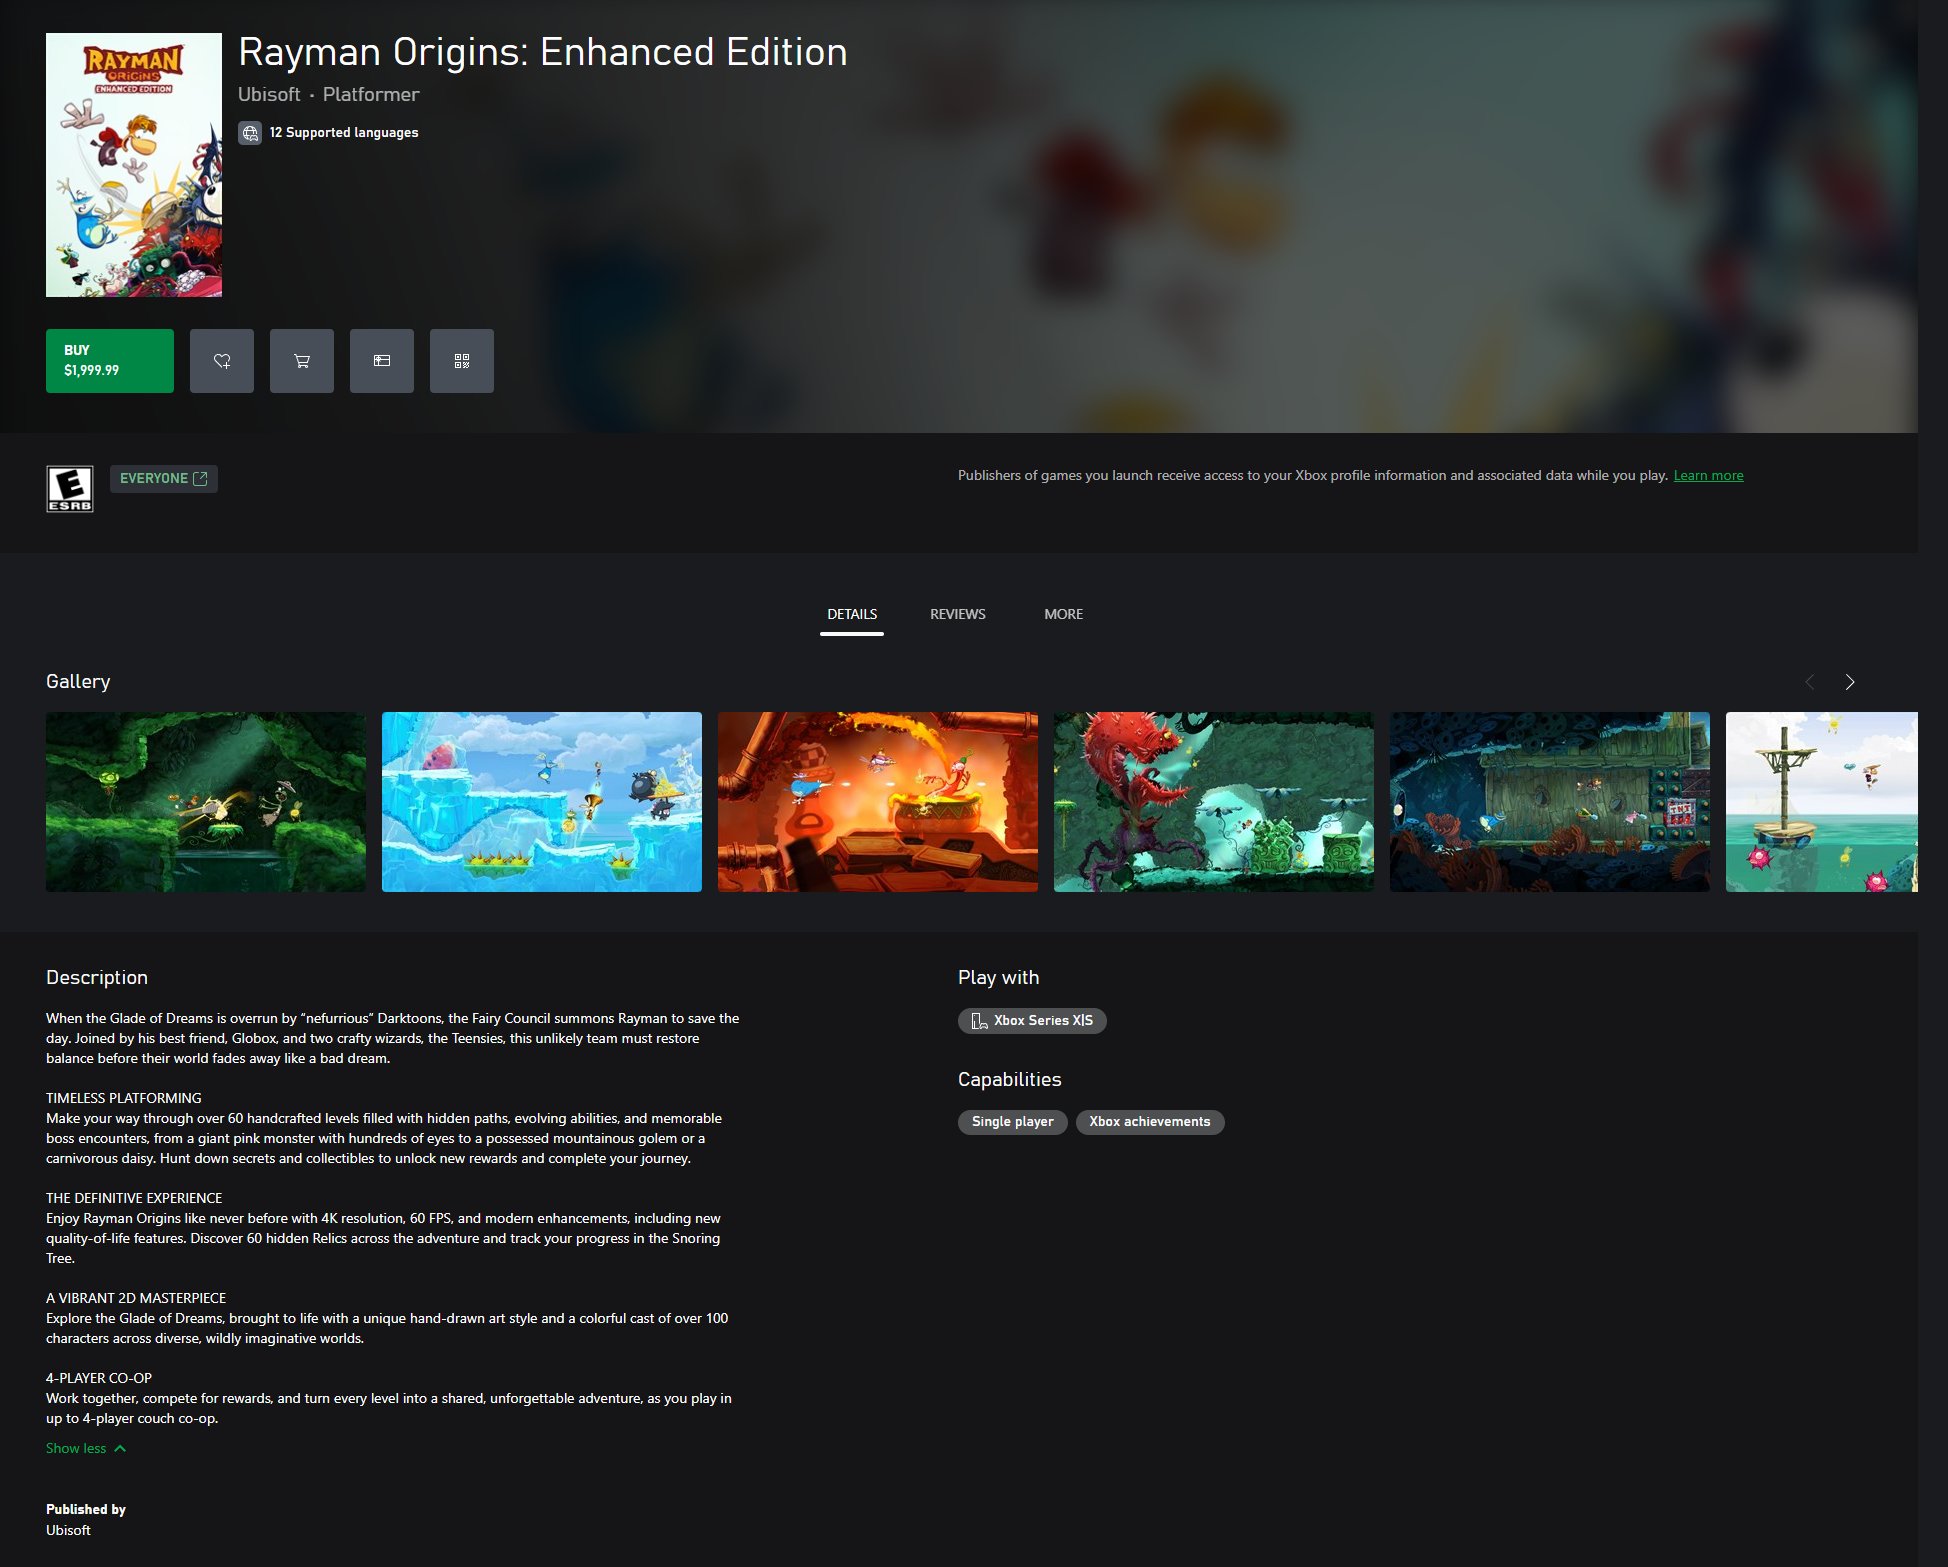Click the TIMELESS PLATFORMING heading
The width and height of the screenshot is (1948, 1567).
click(124, 1099)
